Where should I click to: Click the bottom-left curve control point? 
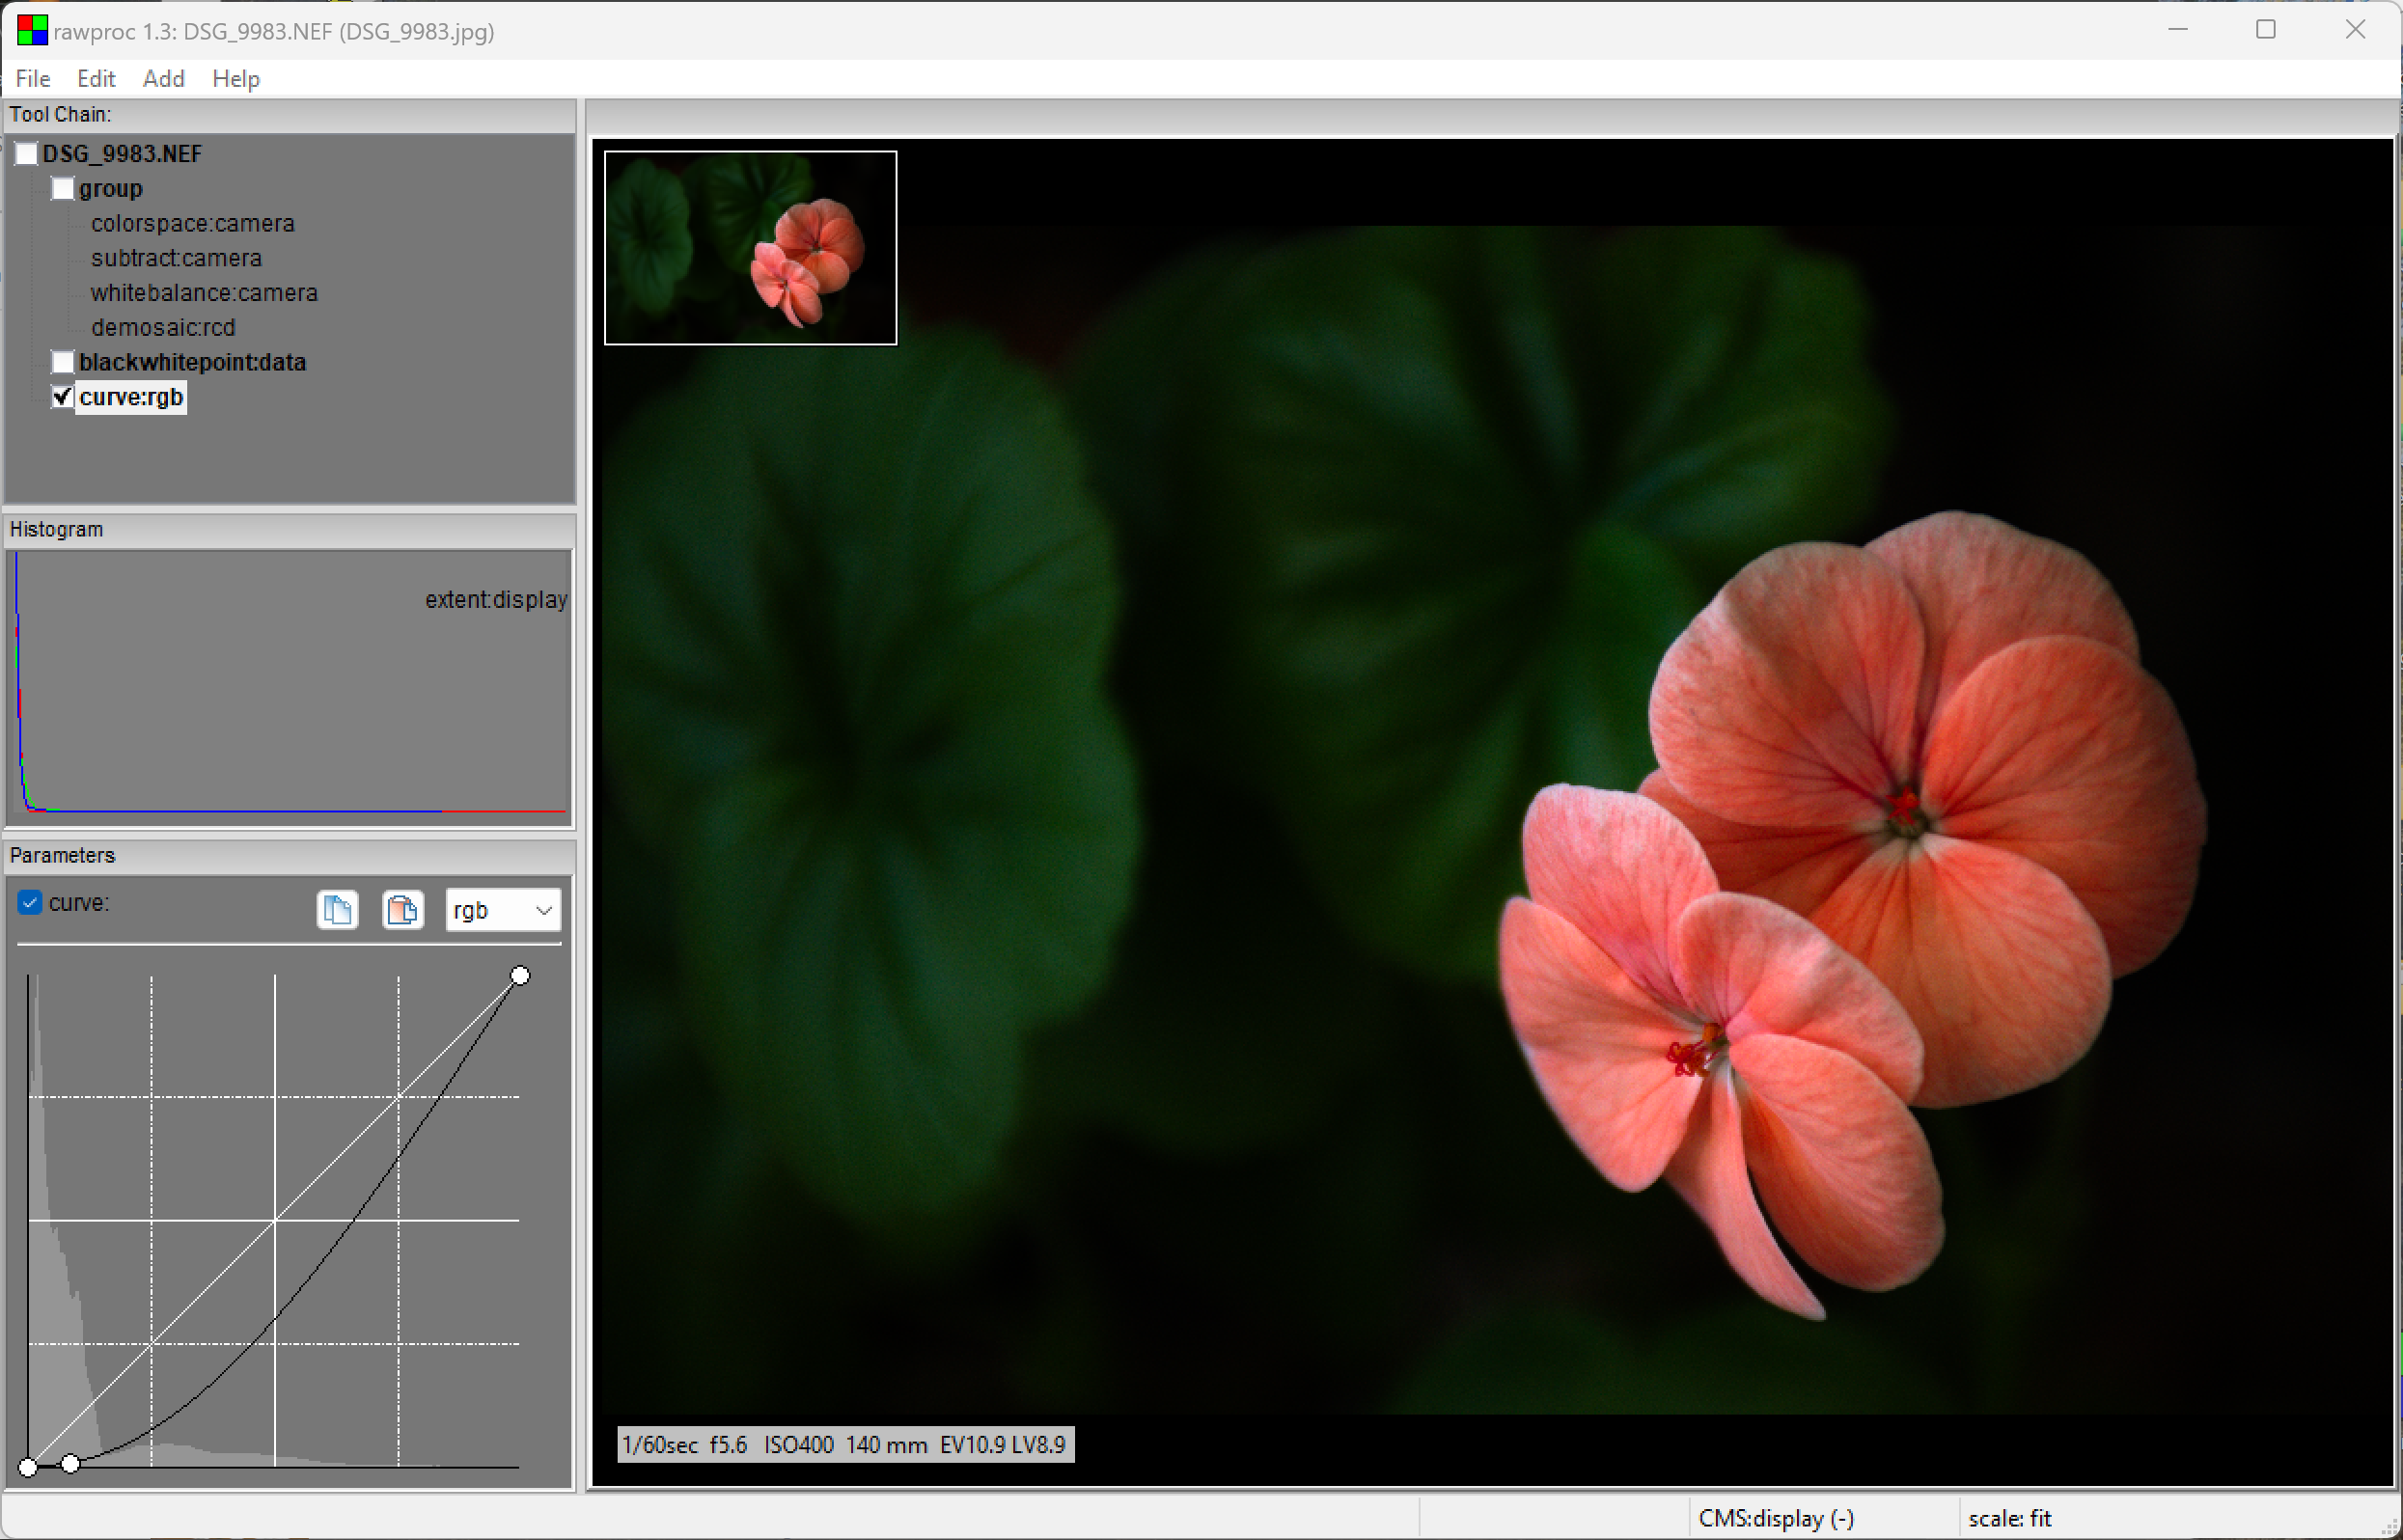[x=28, y=1467]
